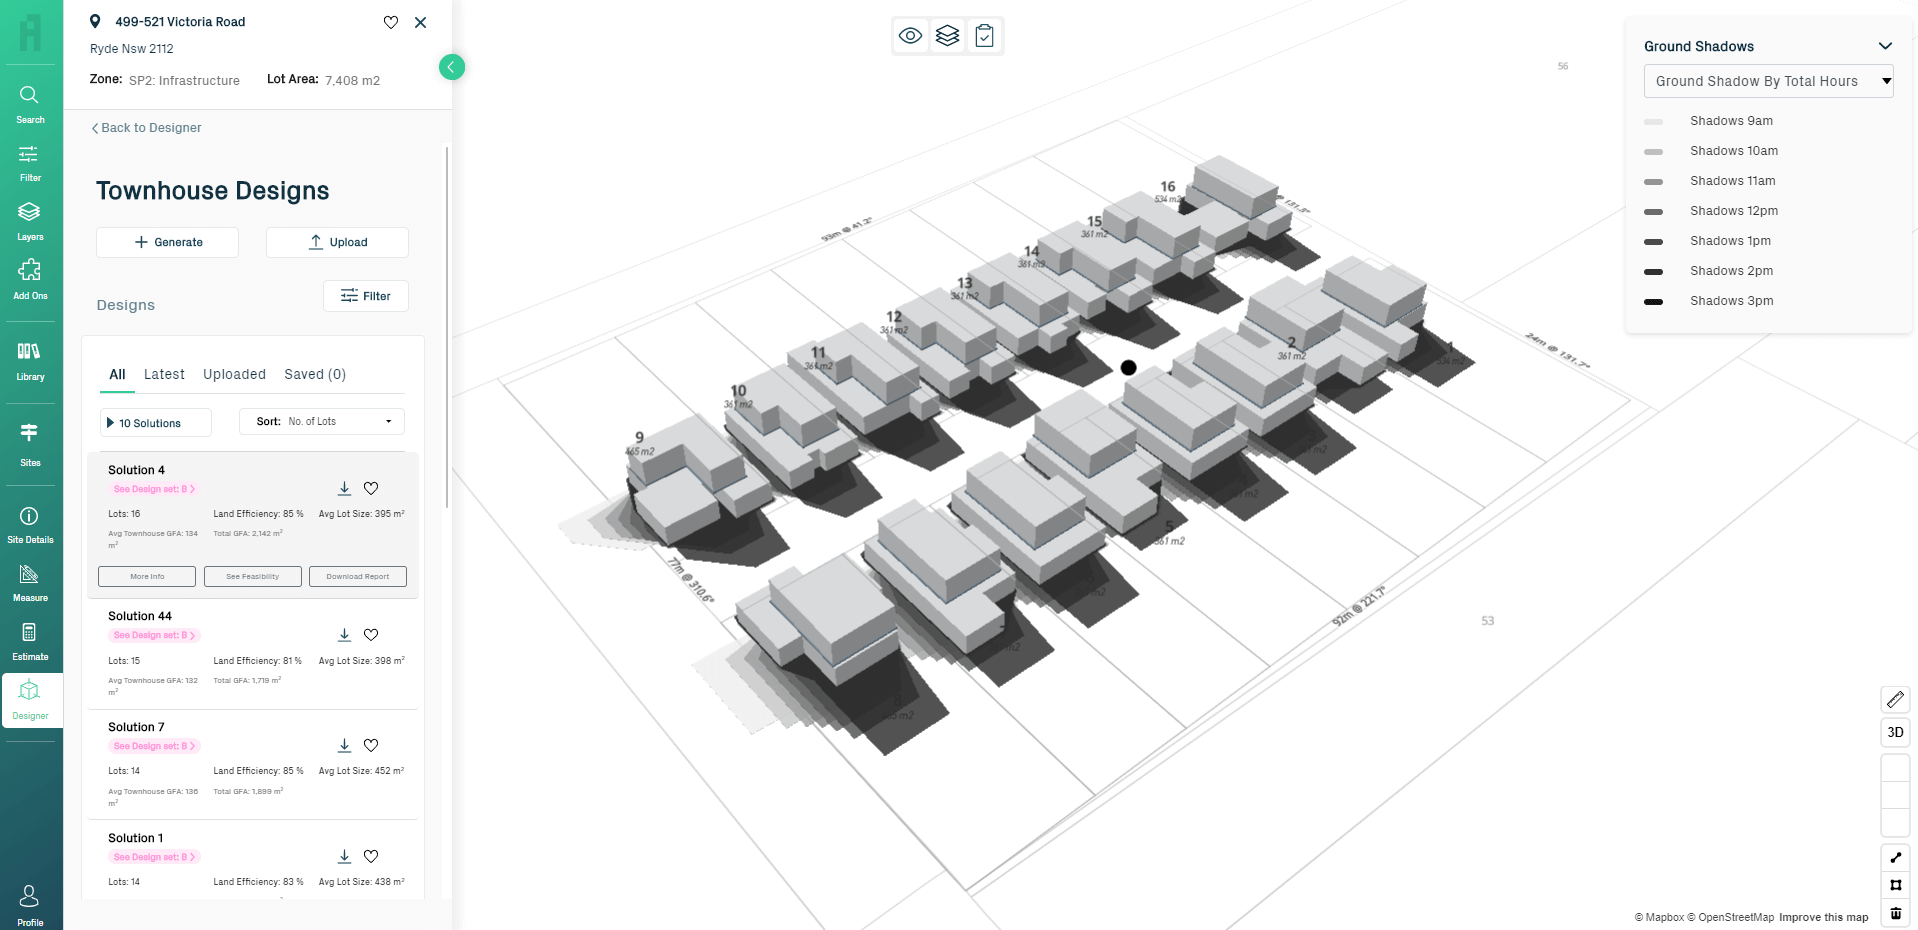Screen dimensions: 1918x930
Task: Open the Sort No. of Lots dropdown
Action: (322, 421)
